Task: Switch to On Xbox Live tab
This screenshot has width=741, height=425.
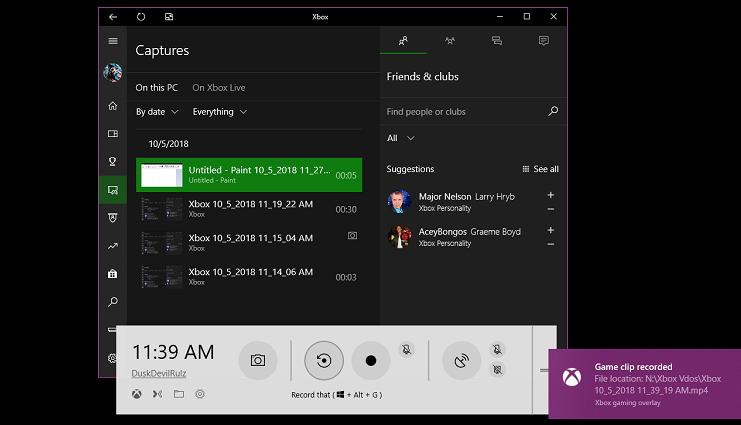Action: click(219, 88)
